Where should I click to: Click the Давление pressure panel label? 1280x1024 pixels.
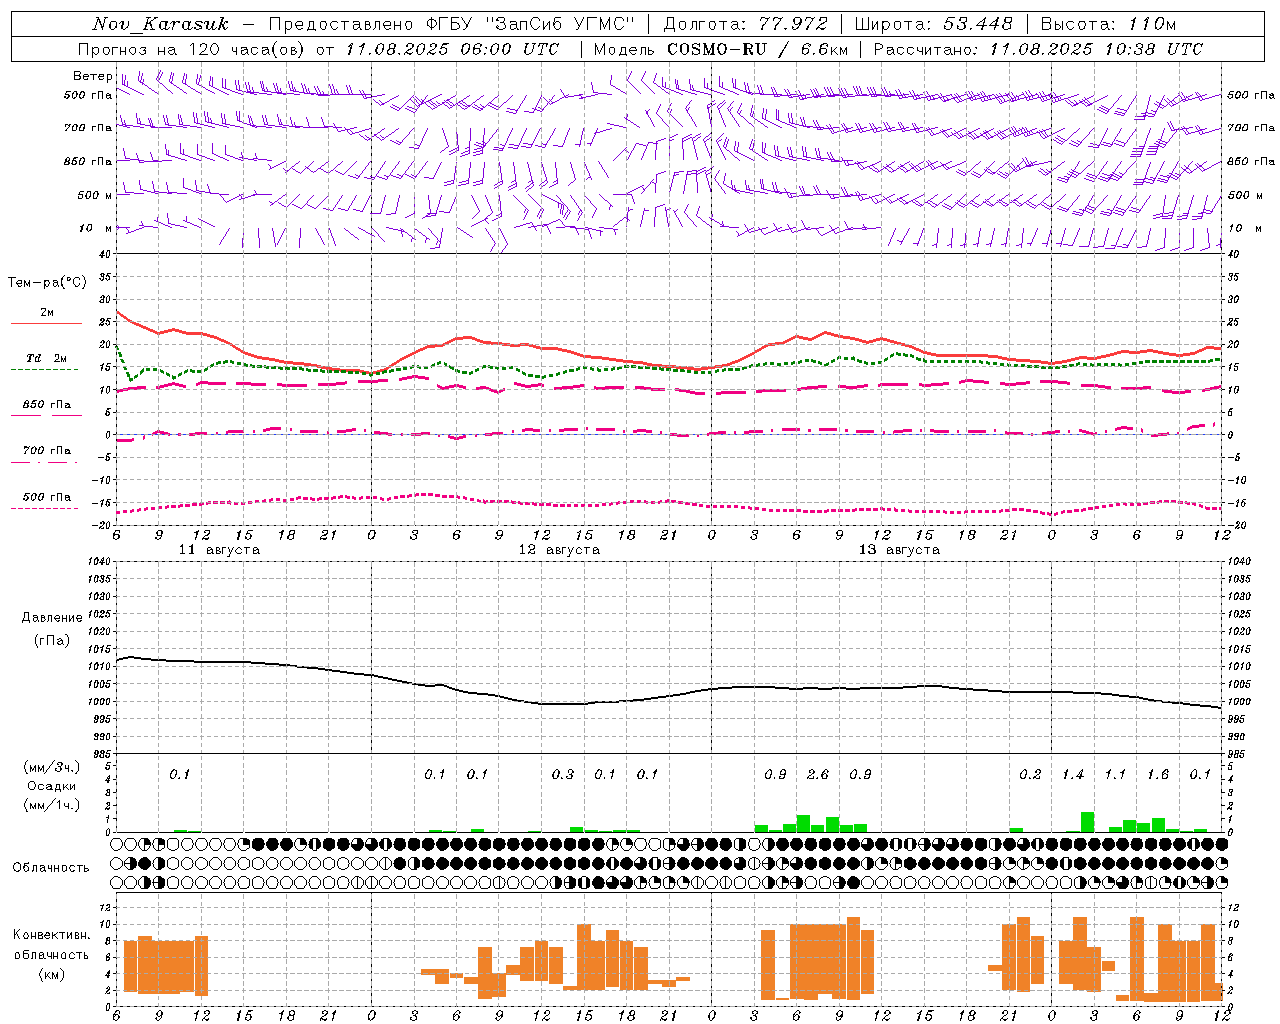click(52, 618)
